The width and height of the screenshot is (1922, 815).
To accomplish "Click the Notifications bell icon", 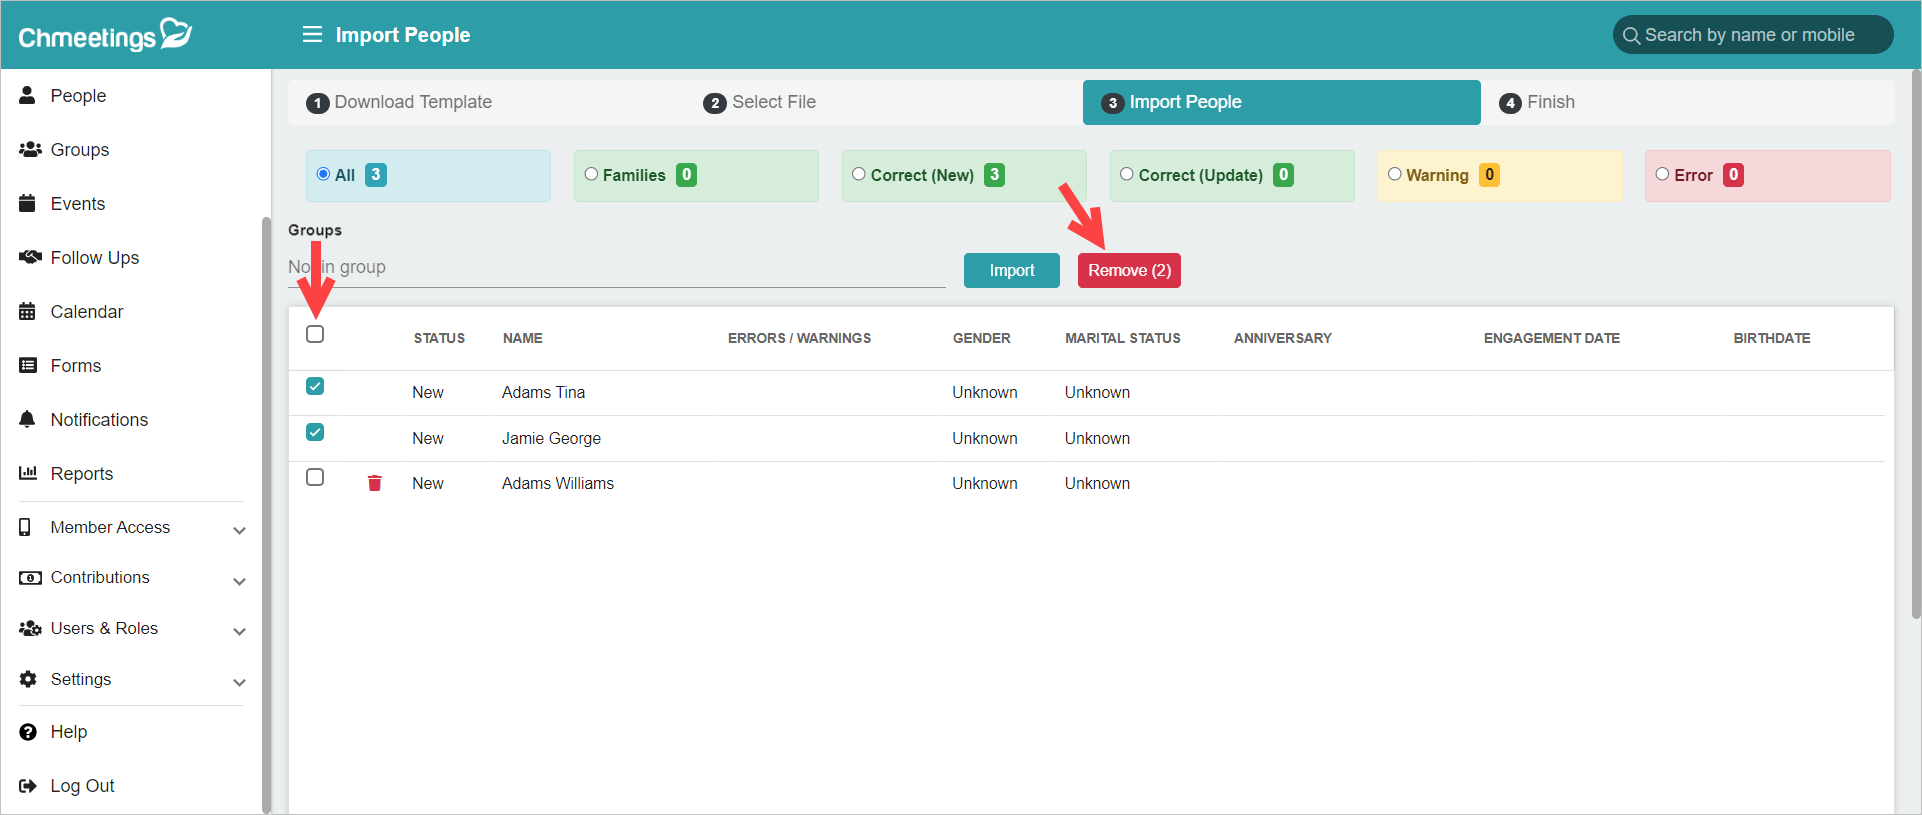I will tap(28, 419).
